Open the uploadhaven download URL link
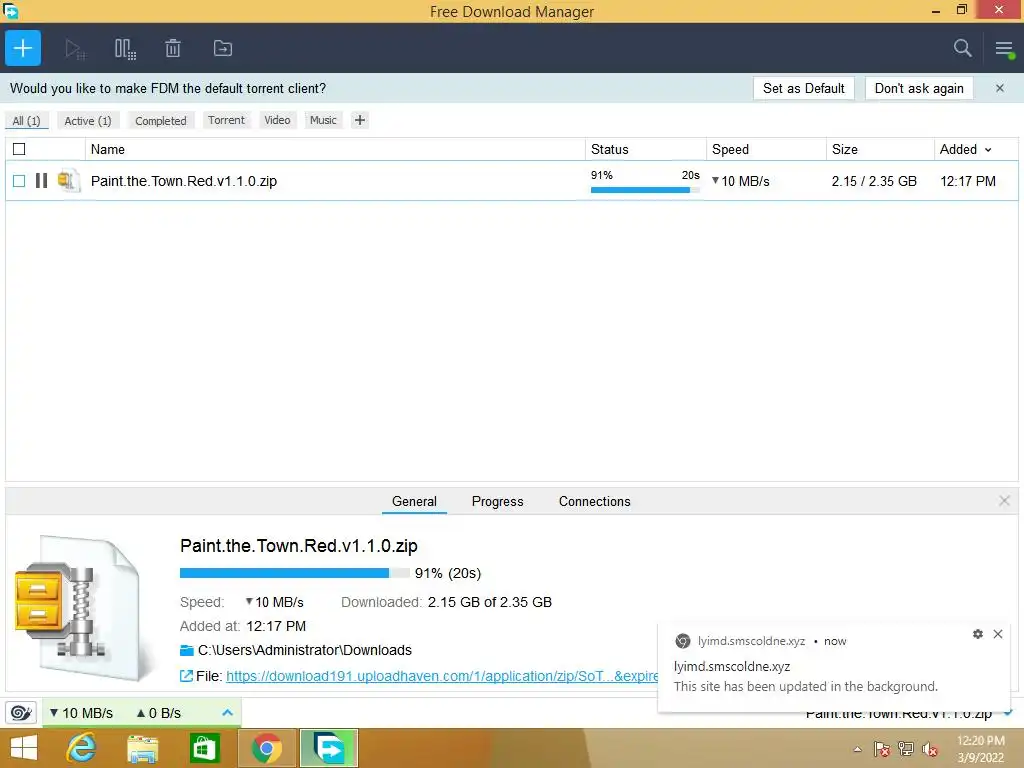1024x768 pixels. pyautogui.click(x=441, y=676)
